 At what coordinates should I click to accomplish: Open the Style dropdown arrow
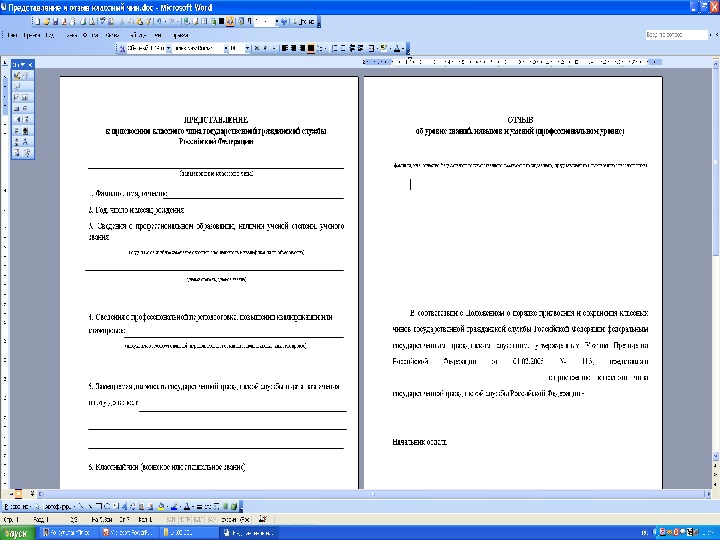[169, 48]
